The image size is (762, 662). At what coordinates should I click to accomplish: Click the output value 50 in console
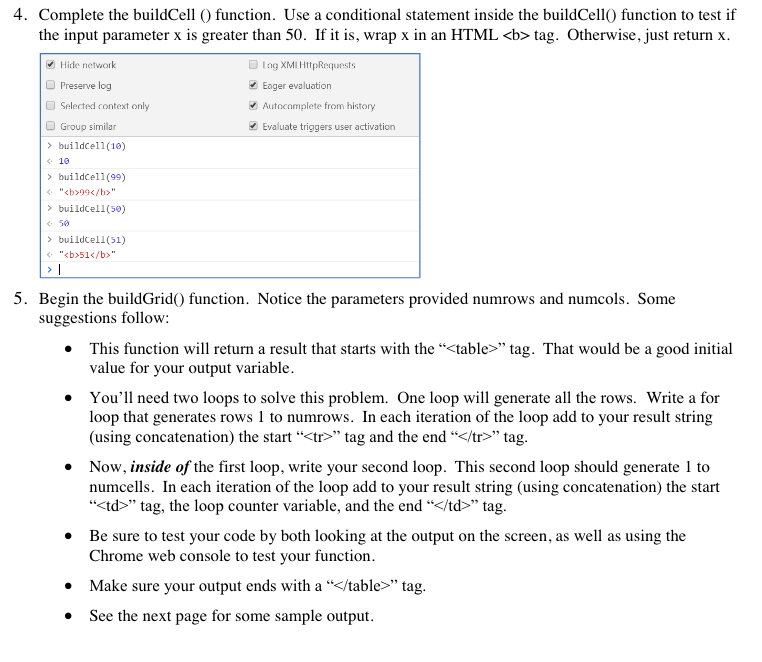click(x=64, y=224)
